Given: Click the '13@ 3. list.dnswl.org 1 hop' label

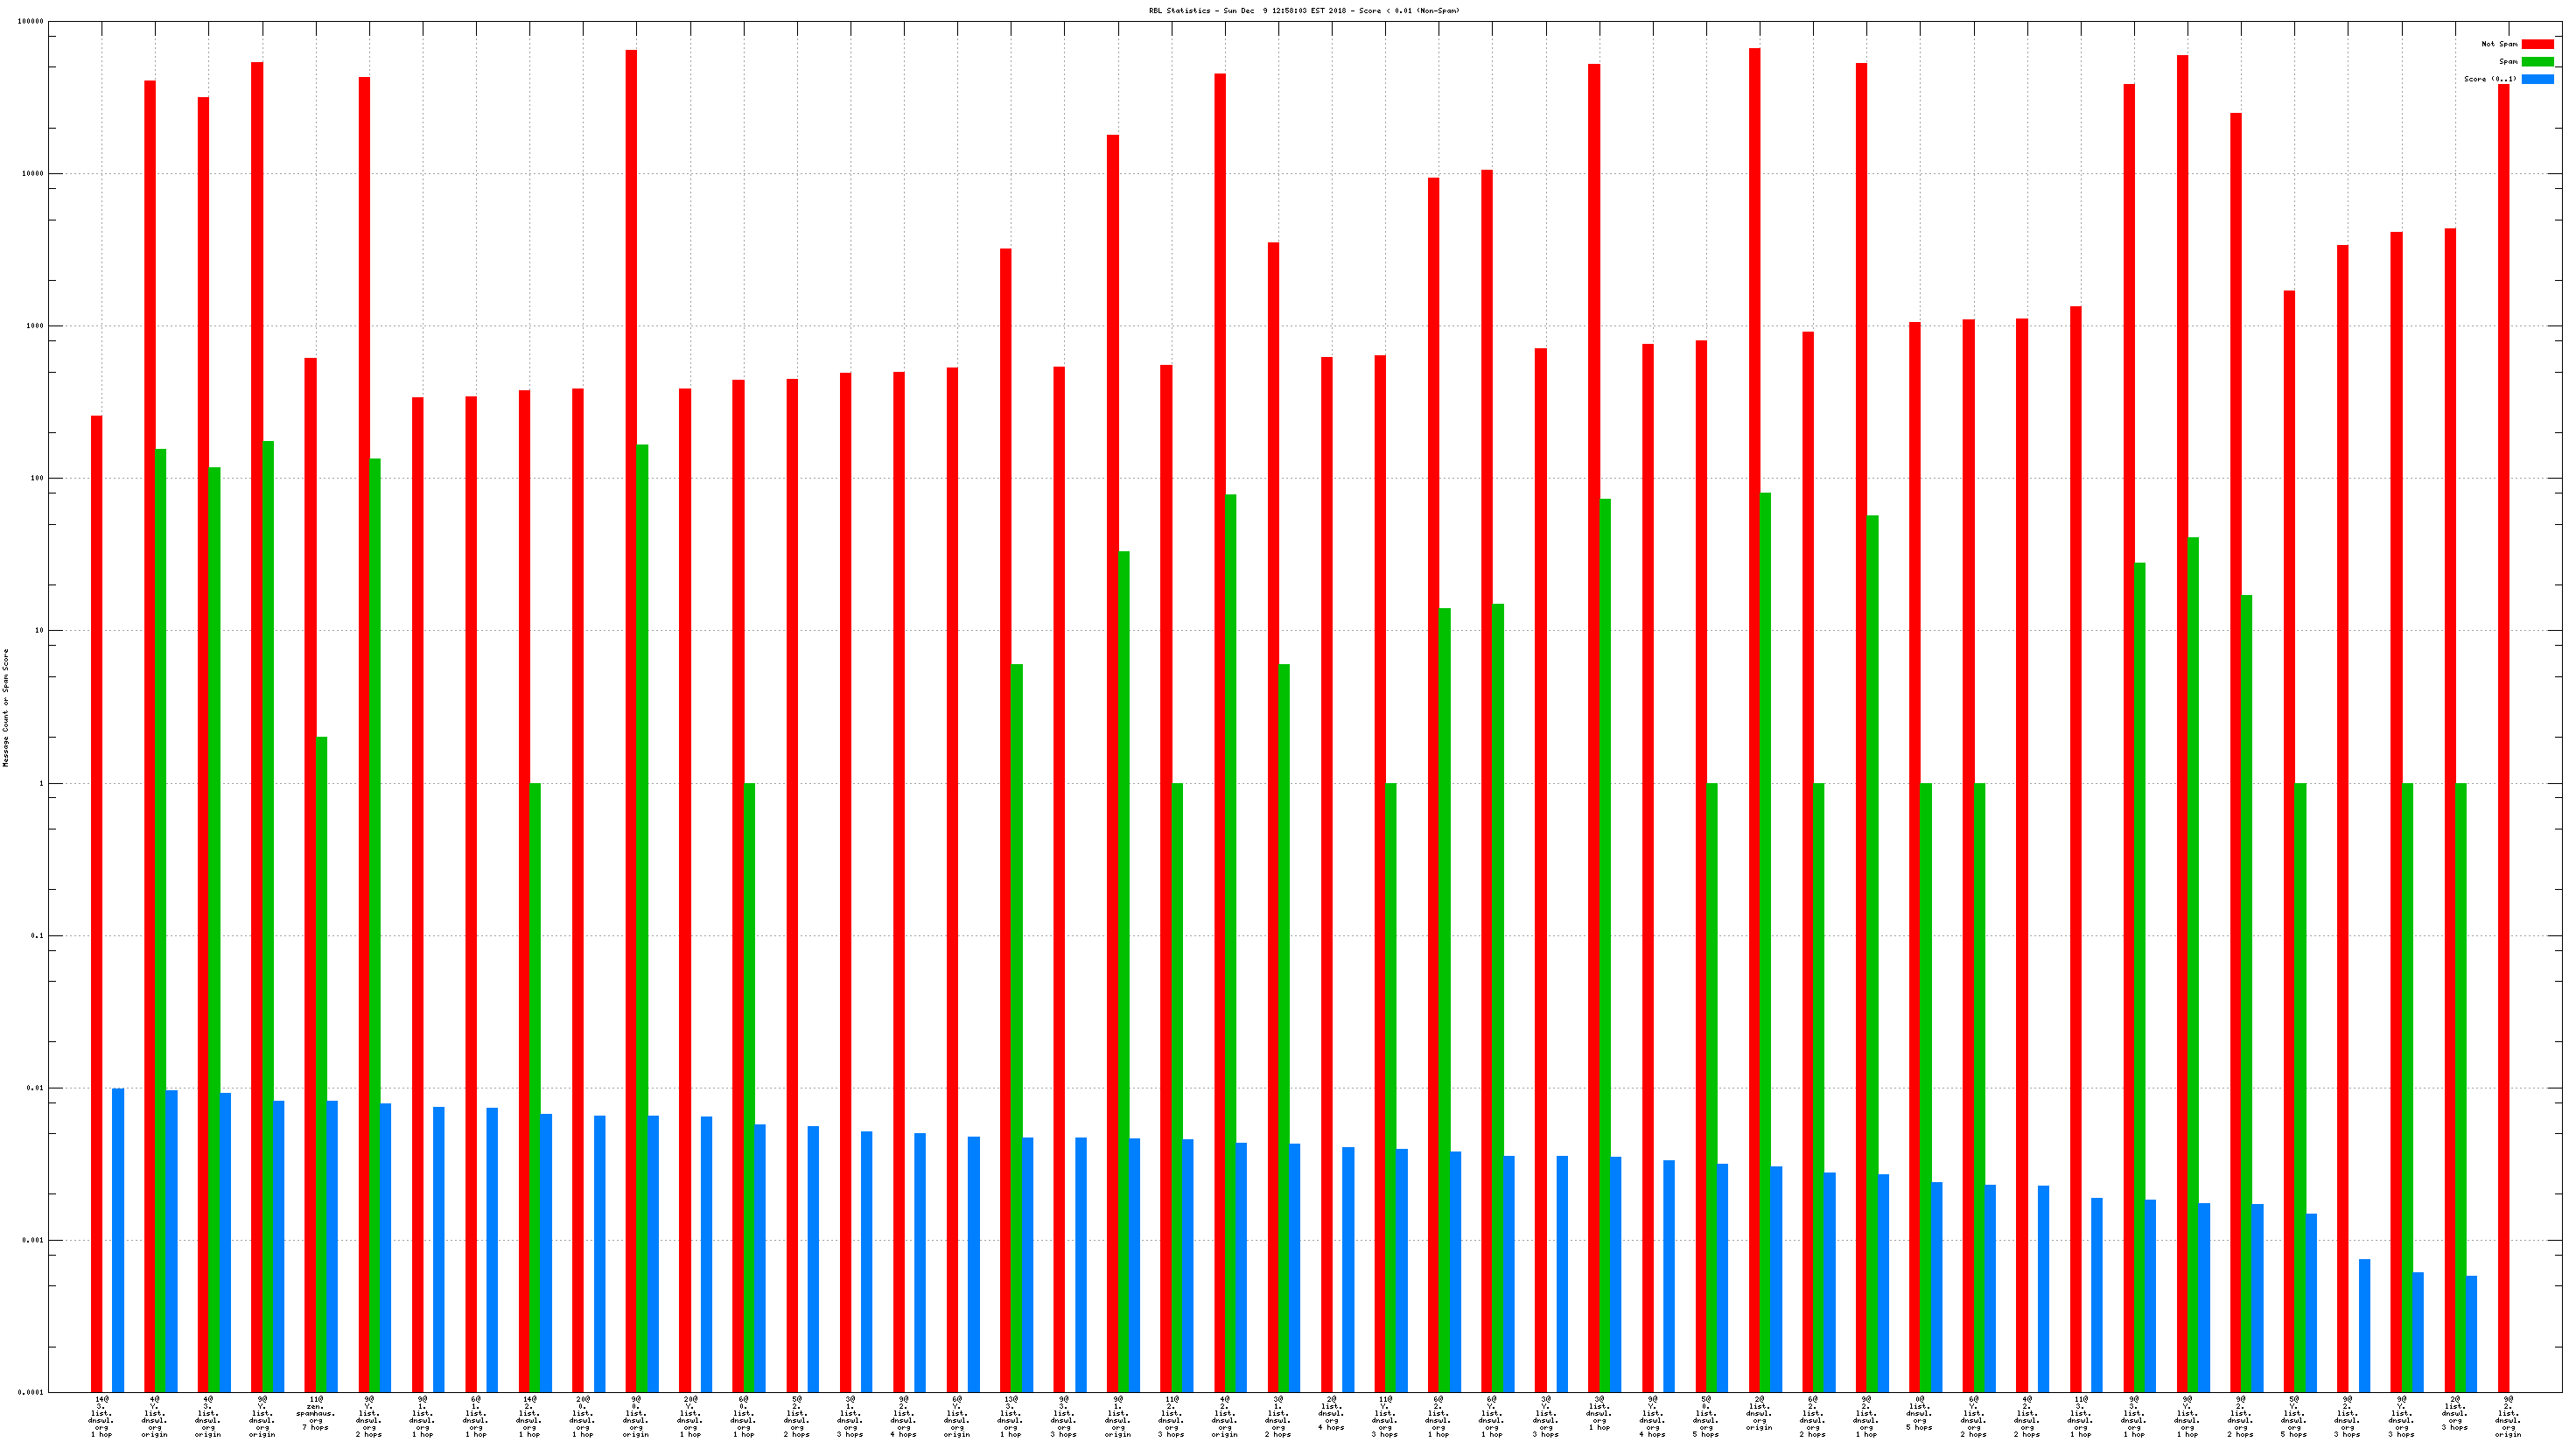Looking at the screenshot, I should (x=1011, y=1417).
